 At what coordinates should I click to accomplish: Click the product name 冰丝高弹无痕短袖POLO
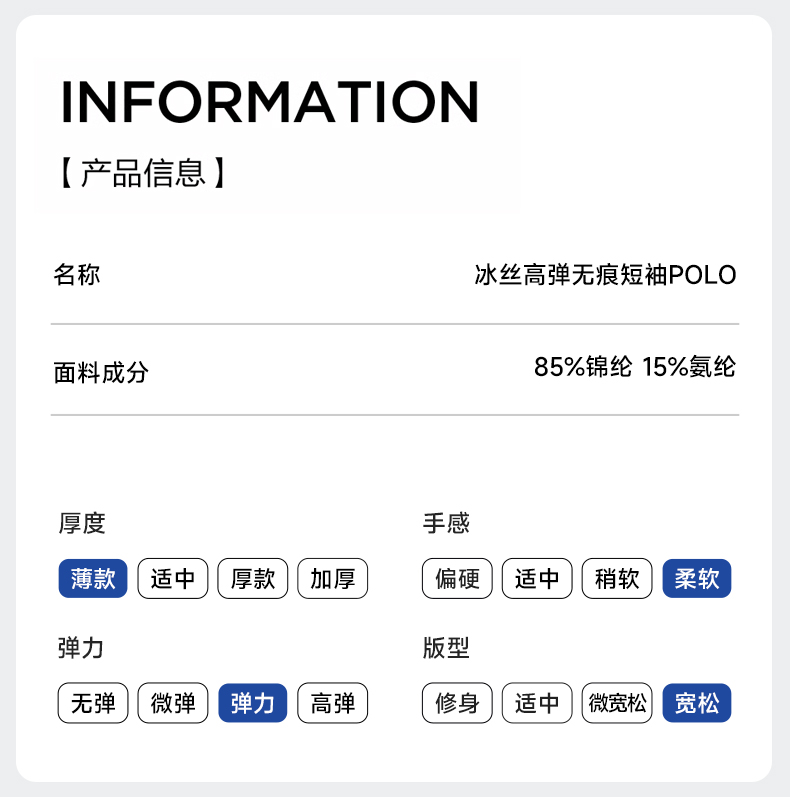click(x=605, y=275)
